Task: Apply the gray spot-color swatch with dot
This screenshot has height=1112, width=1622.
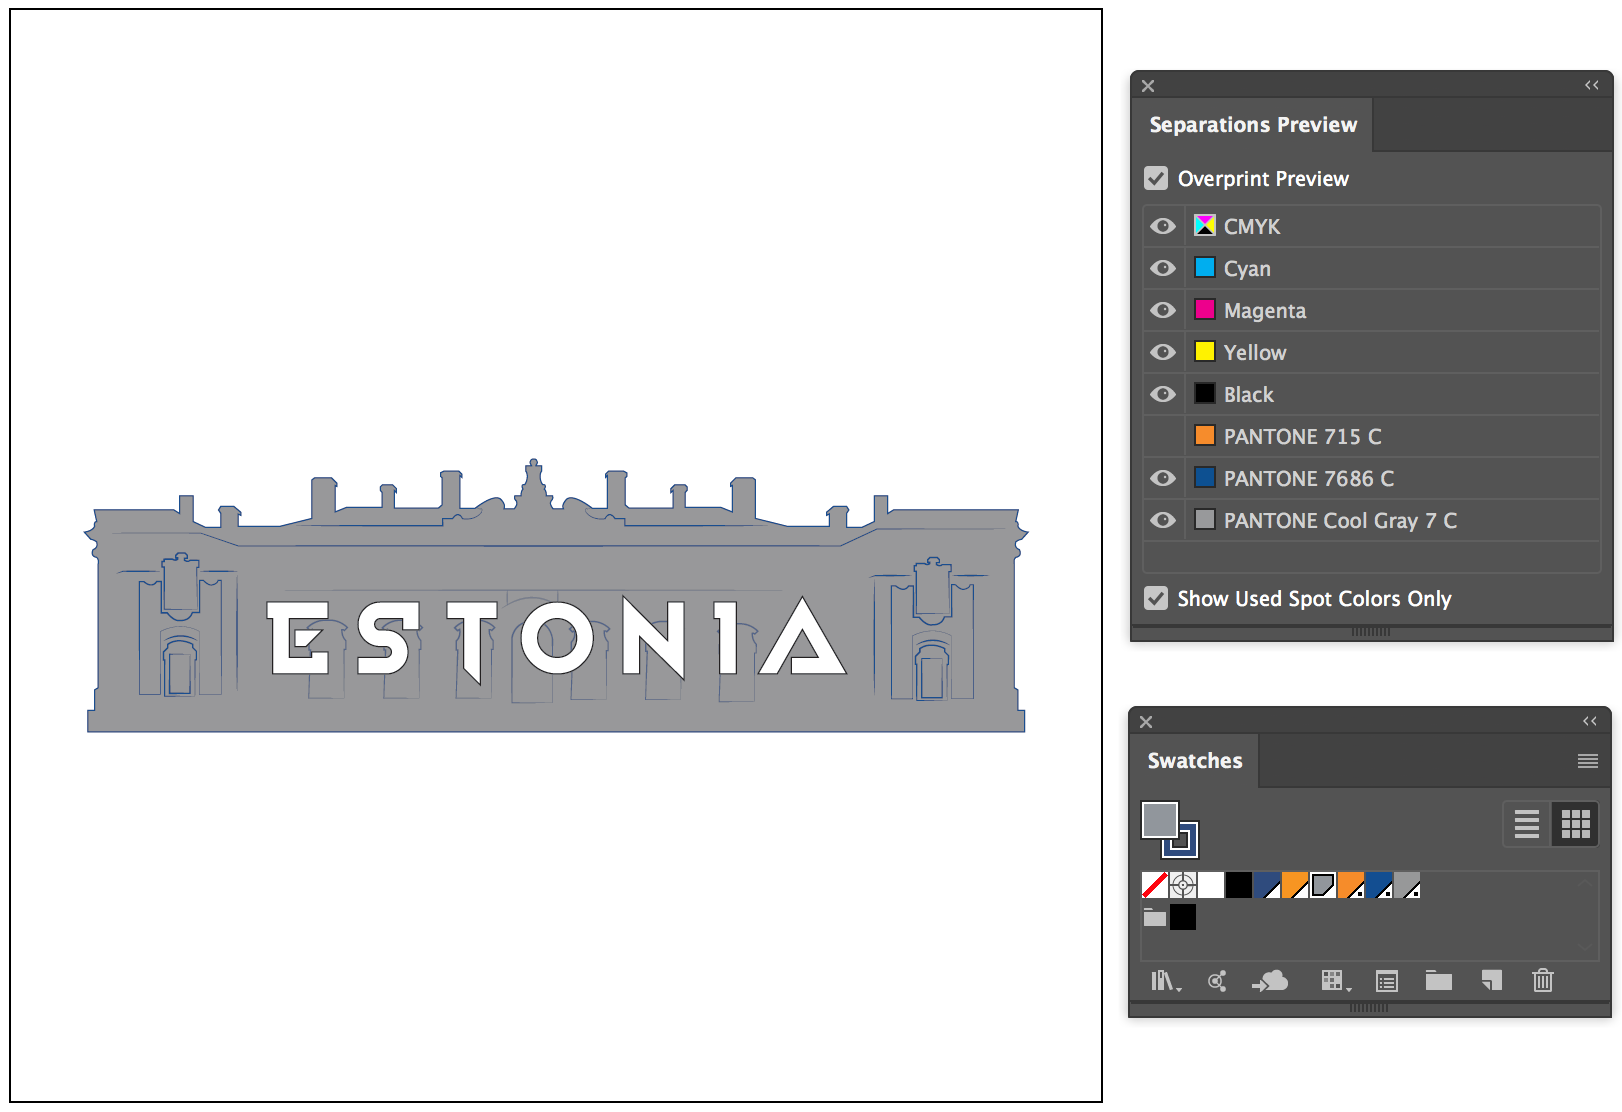Action: click(x=1407, y=885)
